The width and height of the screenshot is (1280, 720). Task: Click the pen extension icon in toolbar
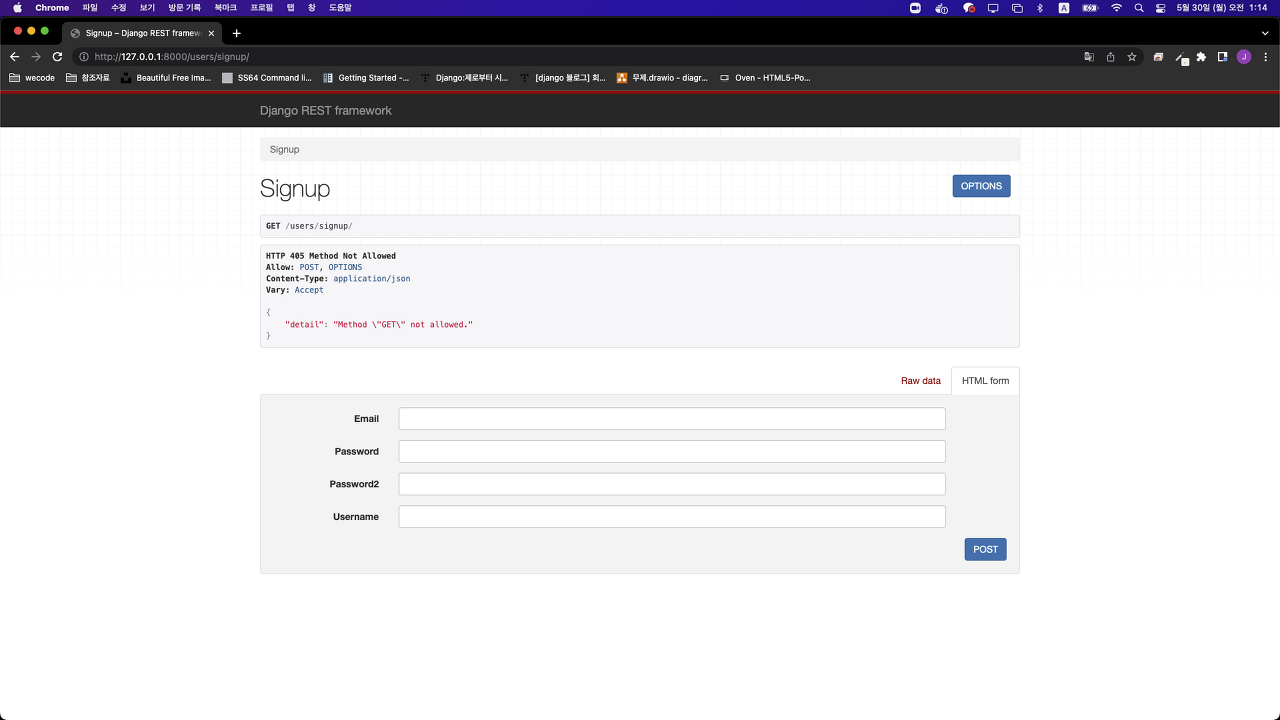[1180, 58]
